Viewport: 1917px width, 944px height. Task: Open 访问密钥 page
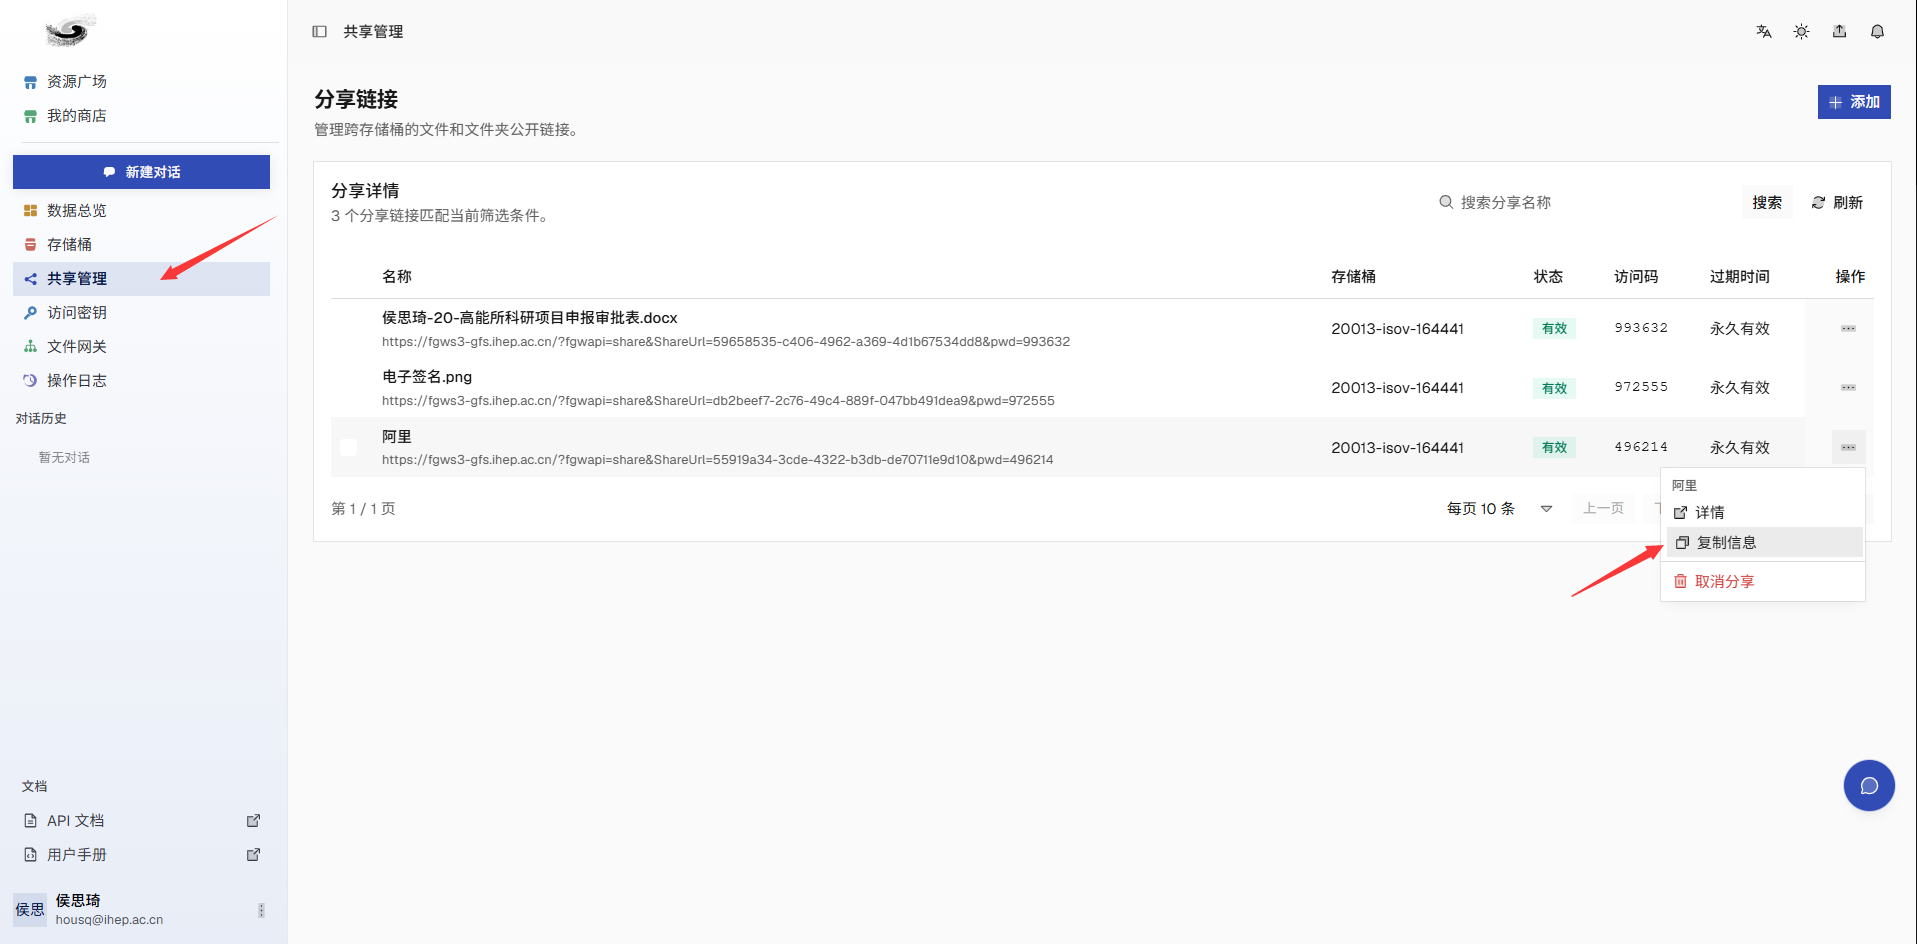(141, 313)
